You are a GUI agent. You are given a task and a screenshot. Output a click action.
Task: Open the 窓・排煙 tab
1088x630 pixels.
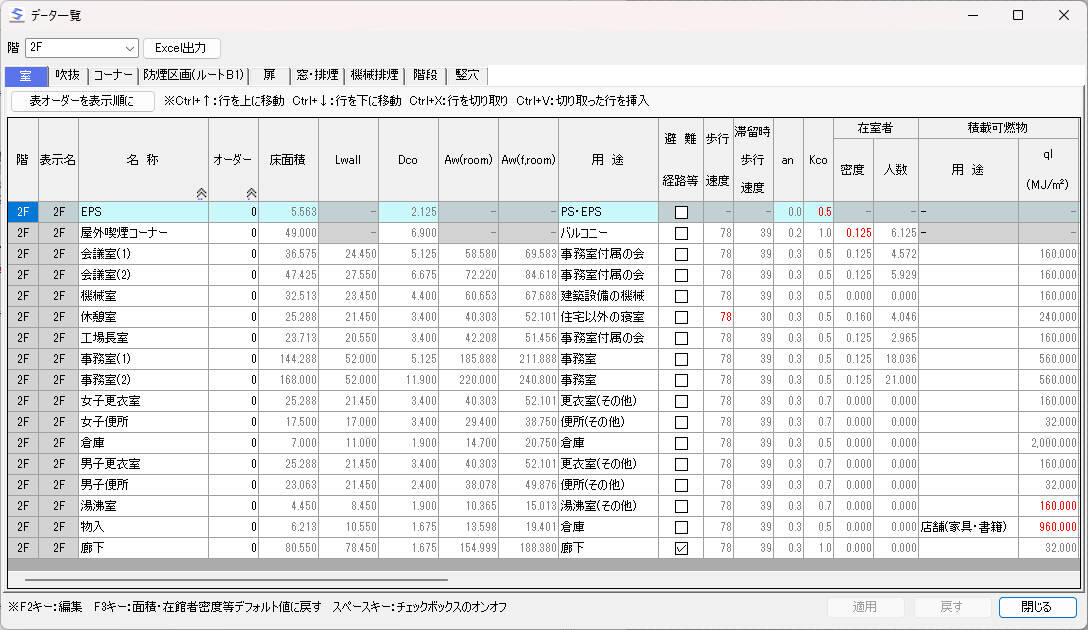click(x=317, y=75)
